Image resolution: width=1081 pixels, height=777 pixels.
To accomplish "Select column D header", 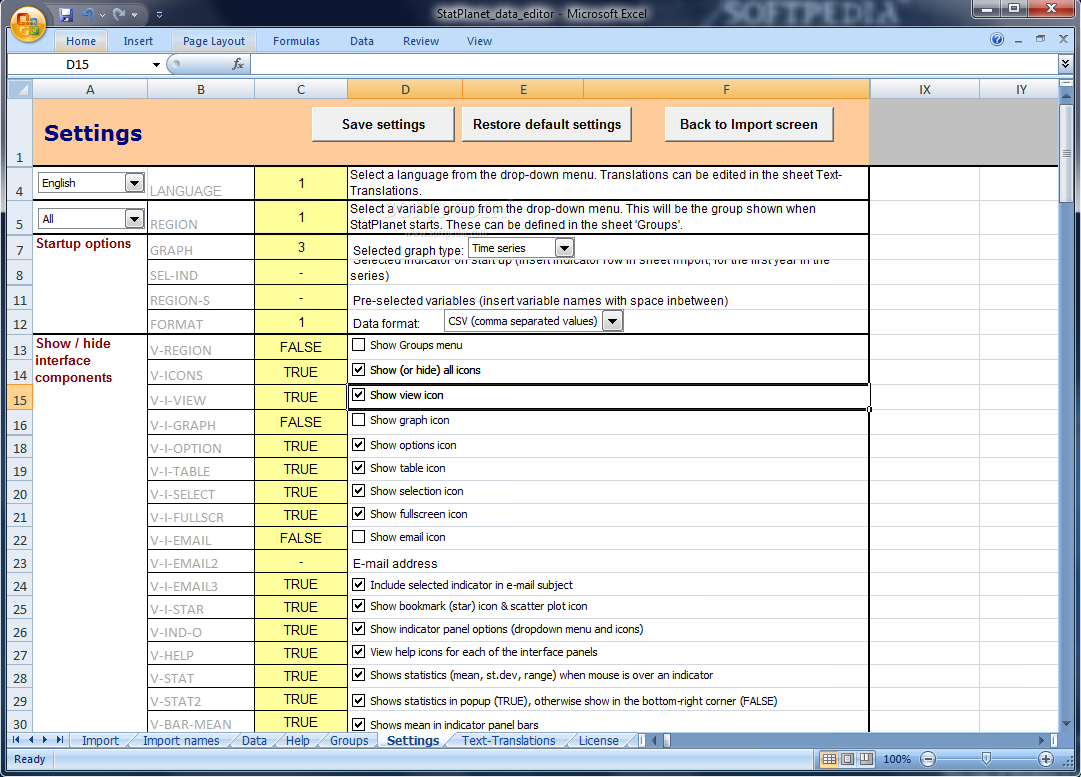I will (405, 89).
